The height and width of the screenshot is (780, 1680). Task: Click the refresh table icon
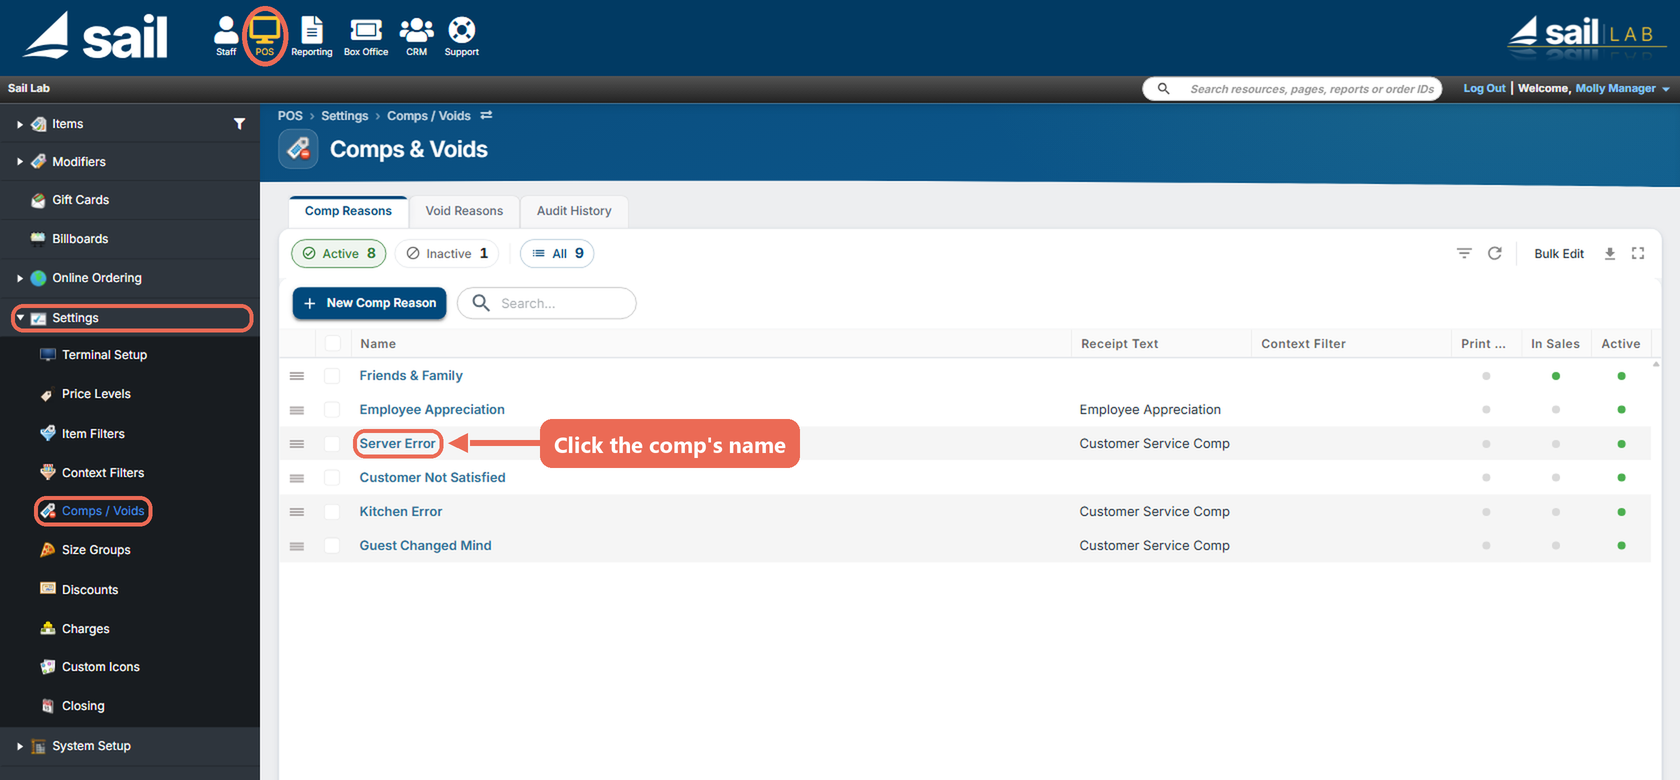coord(1494,253)
